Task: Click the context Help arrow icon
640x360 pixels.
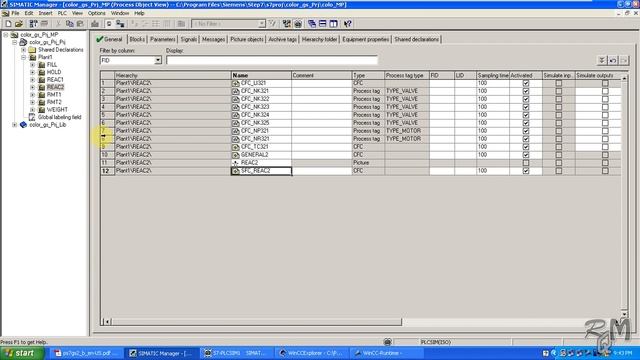Action: [x=347, y=24]
